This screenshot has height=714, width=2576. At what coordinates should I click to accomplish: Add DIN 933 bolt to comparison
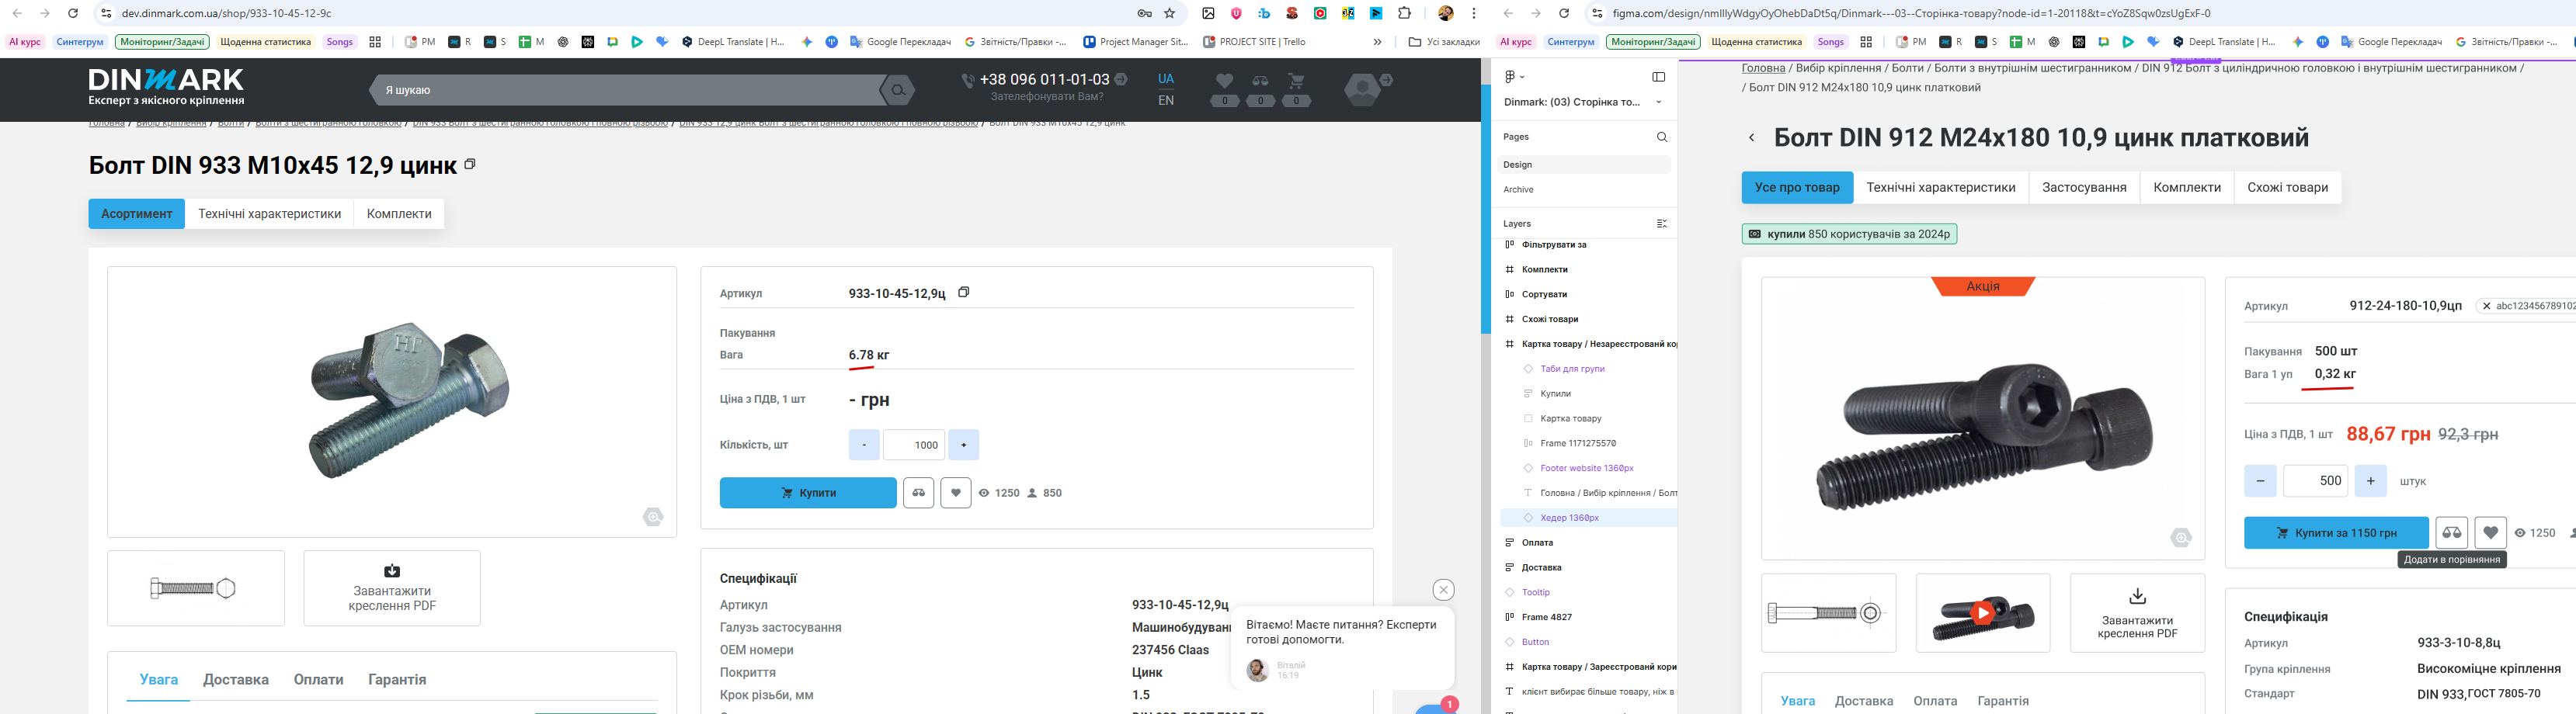click(918, 493)
